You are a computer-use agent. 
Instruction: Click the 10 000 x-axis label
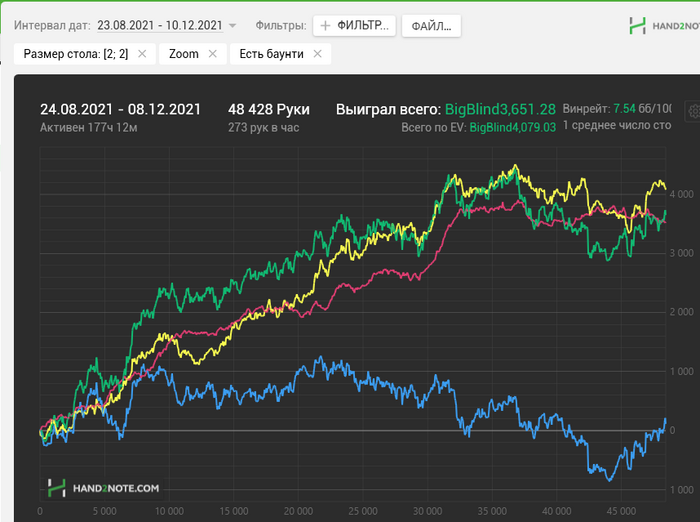(x=169, y=511)
